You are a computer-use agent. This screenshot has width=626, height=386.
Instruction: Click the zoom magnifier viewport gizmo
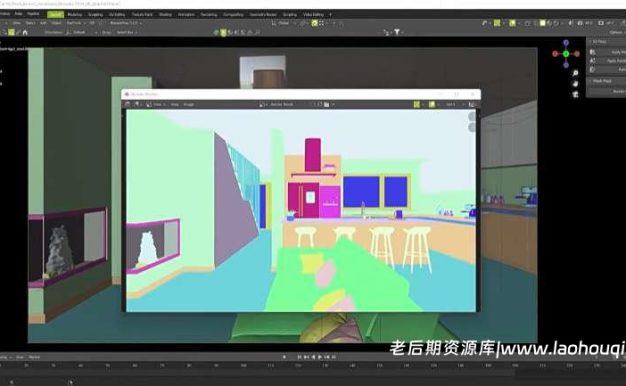tap(575, 73)
